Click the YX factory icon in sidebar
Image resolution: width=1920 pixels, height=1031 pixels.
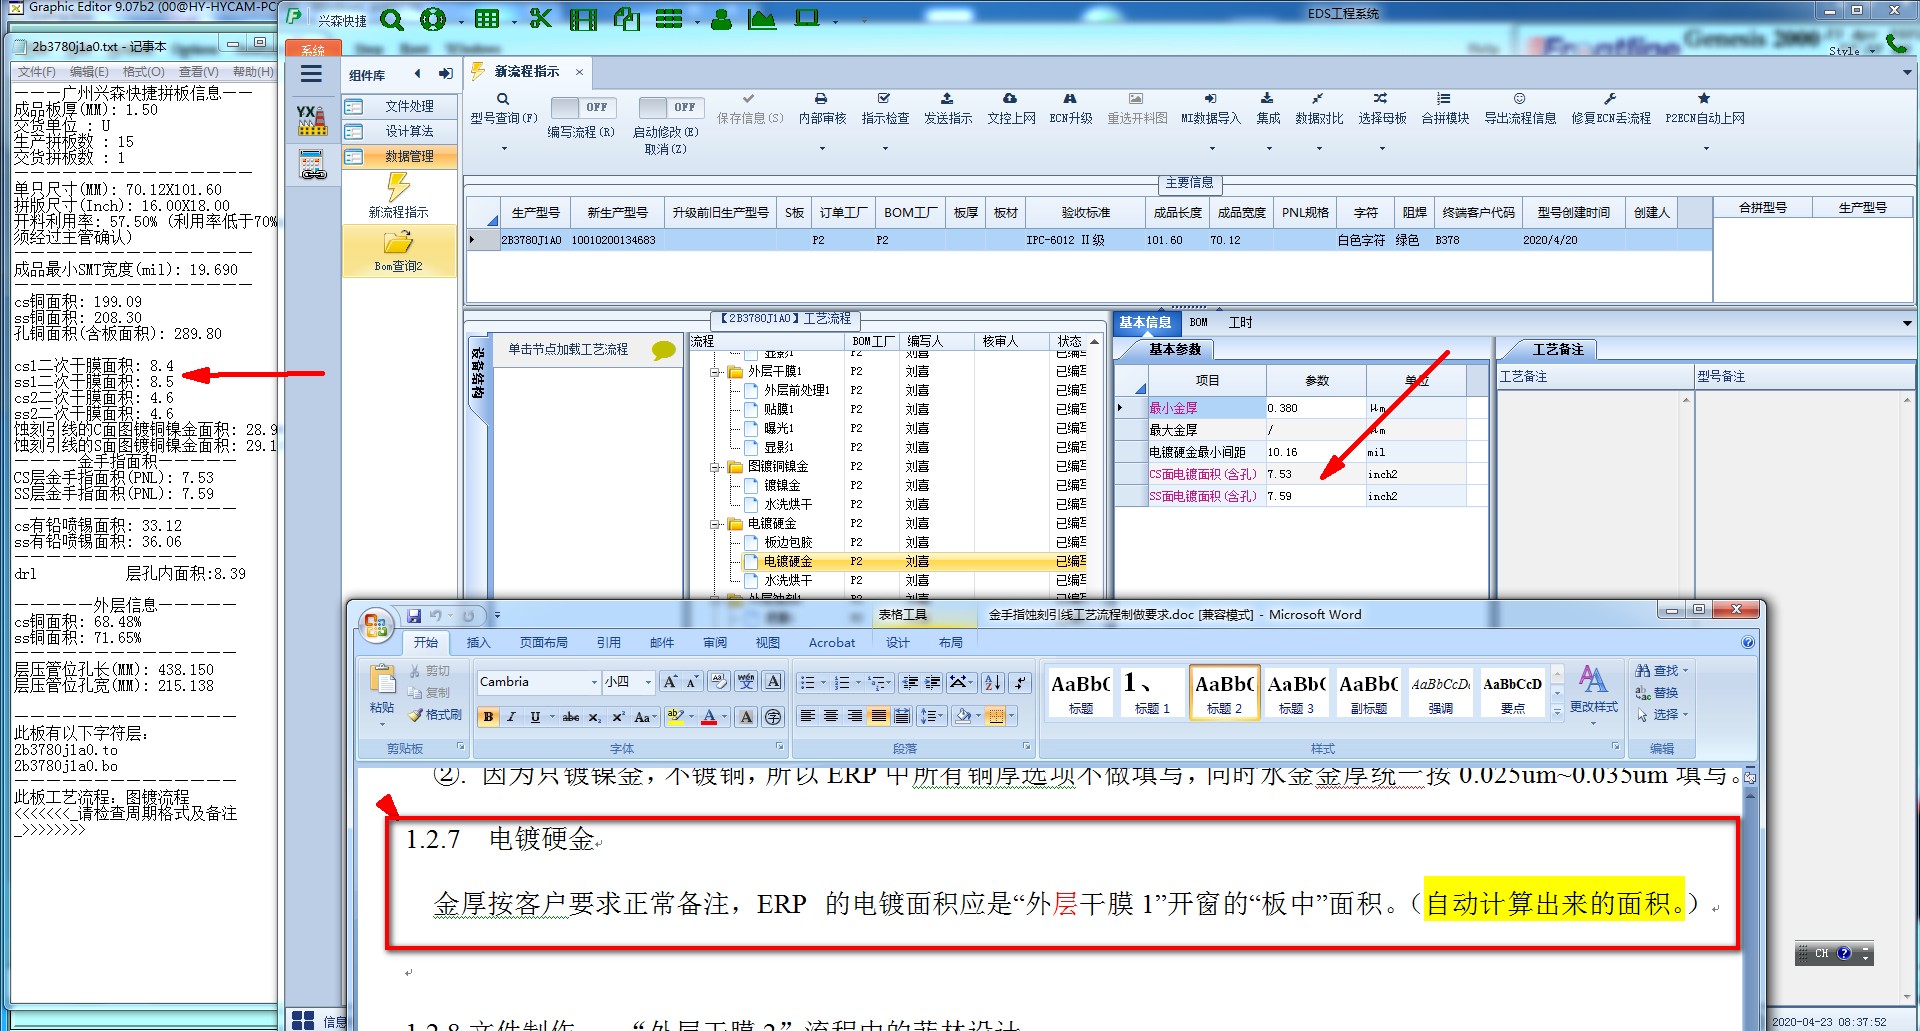coord(312,120)
